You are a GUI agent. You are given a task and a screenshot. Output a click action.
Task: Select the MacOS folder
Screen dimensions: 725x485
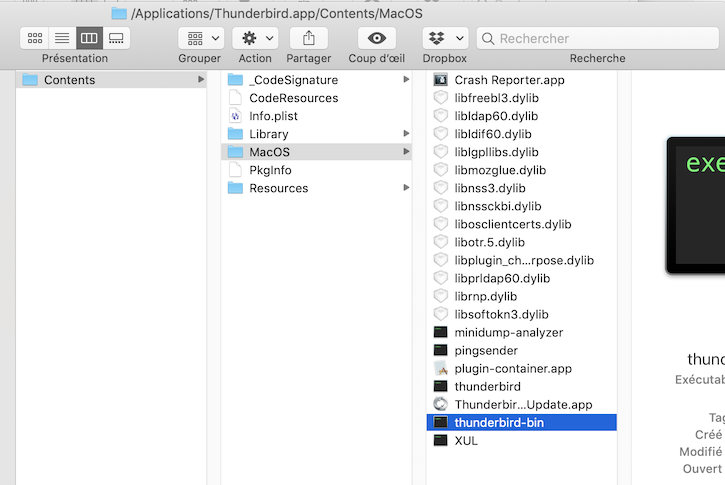[316, 152]
